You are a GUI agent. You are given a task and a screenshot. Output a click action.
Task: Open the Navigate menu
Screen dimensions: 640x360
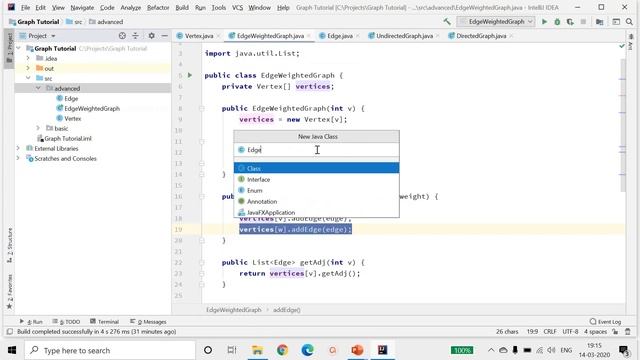(x=82, y=7)
